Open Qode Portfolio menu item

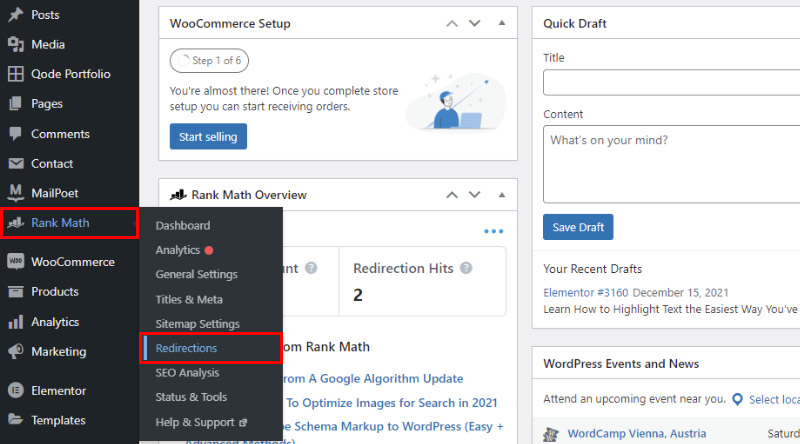pos(69,74)
